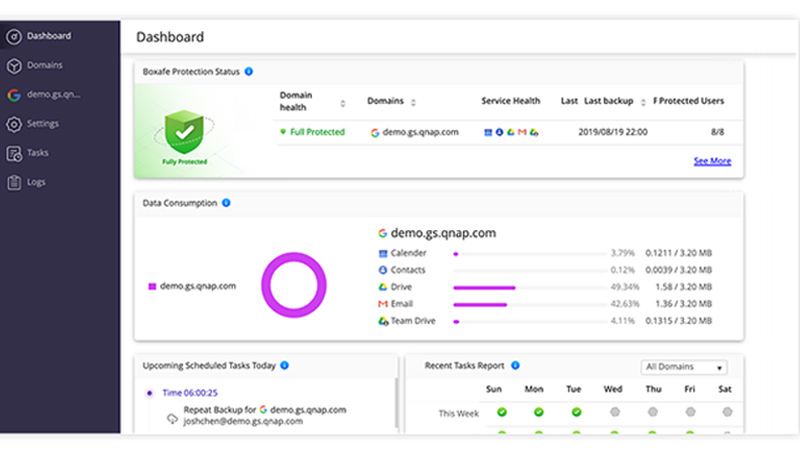
Task: Open Domains in the sidebar
Action: (x=45, y=65)
